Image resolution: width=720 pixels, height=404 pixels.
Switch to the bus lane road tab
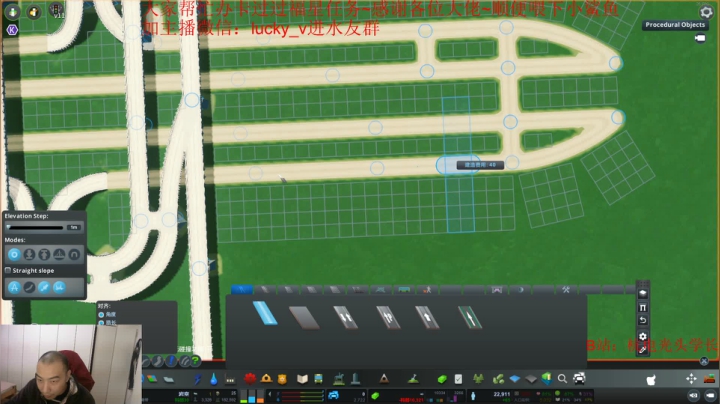[404, 289]
